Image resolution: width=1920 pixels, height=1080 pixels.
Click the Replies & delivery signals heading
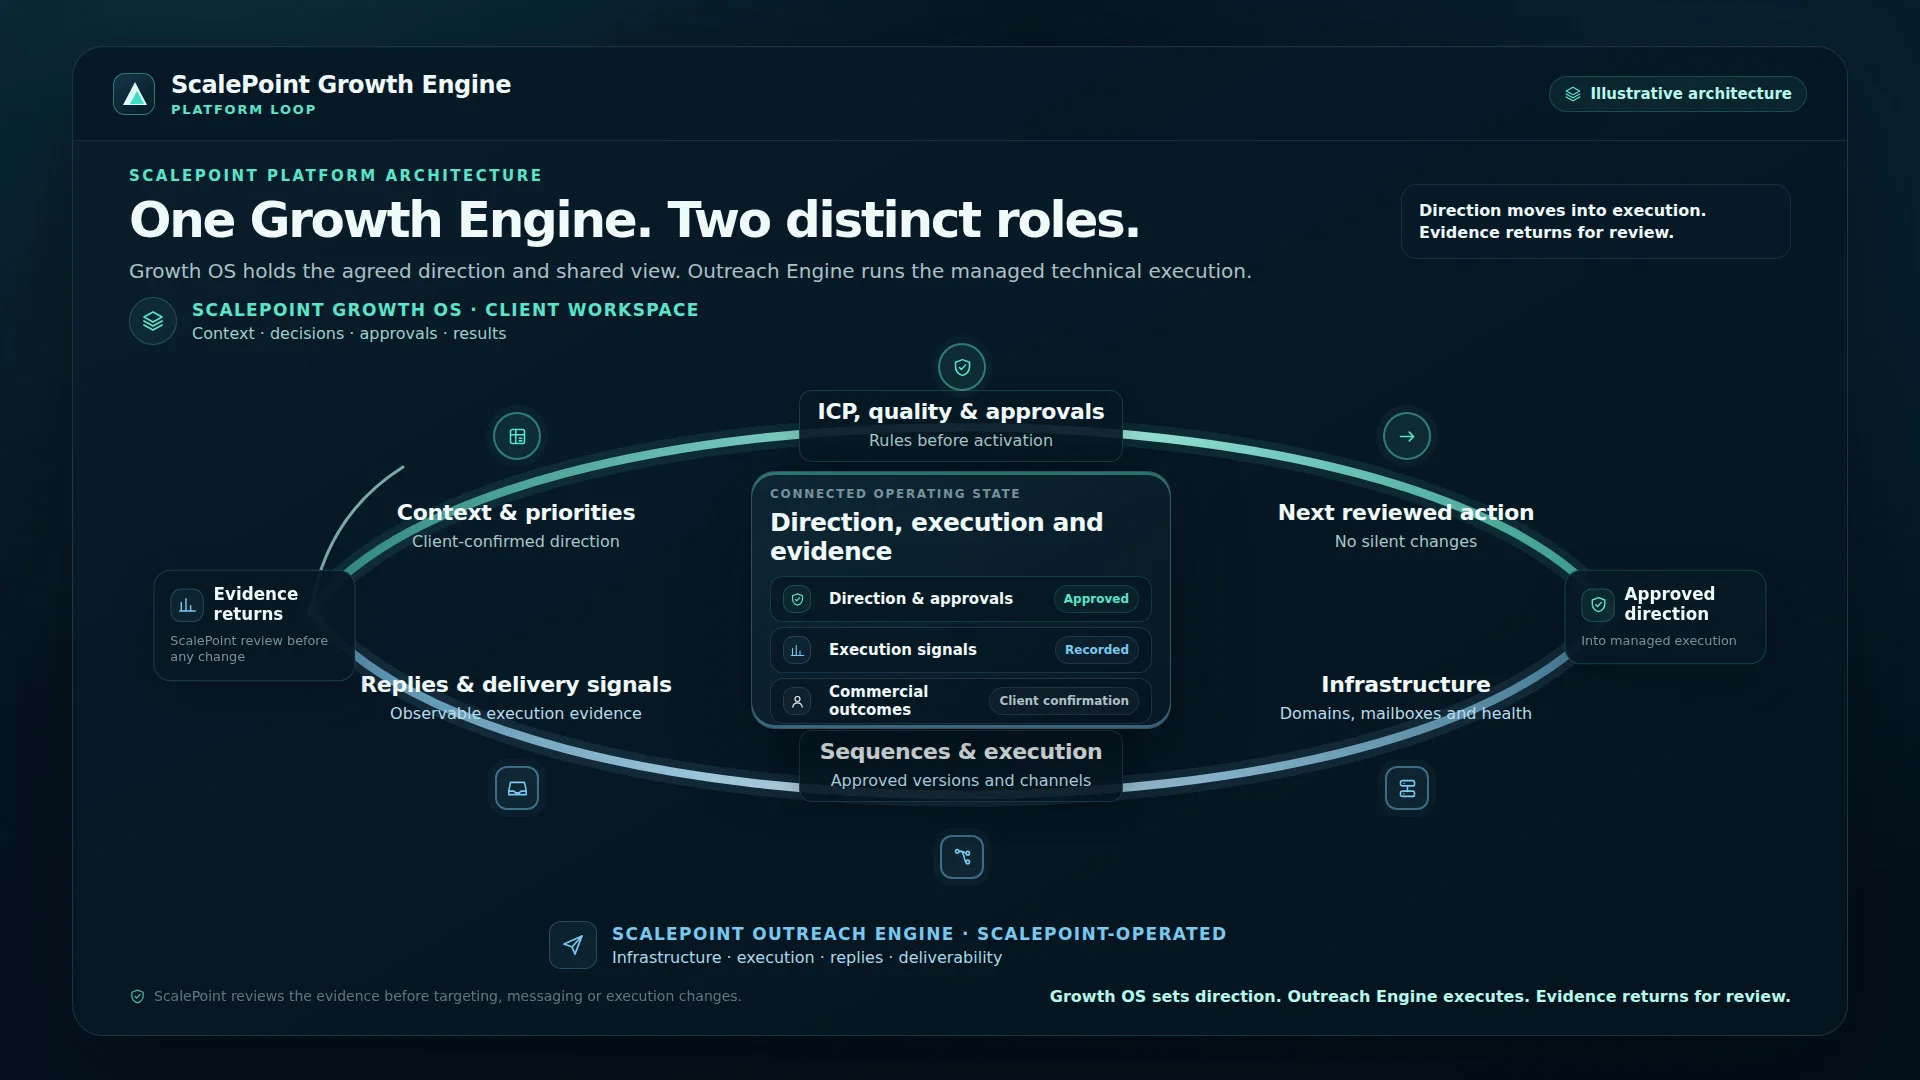[516, 685]
